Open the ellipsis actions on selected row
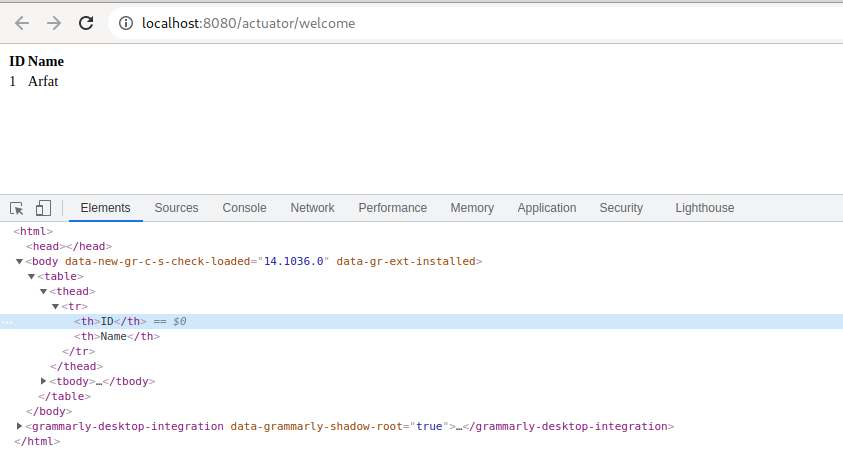 coord(7,322)
